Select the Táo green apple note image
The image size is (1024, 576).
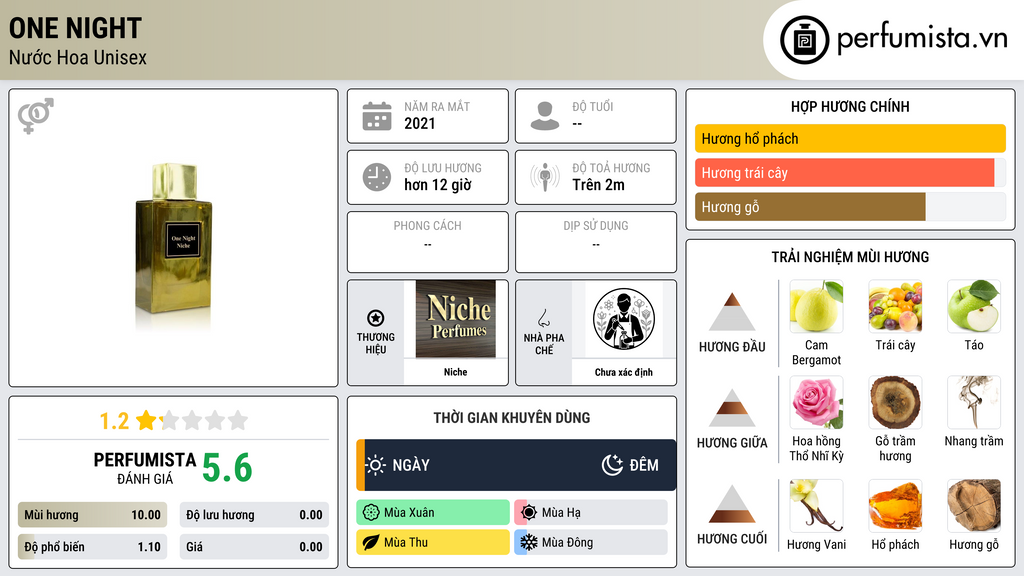(974, 307)
